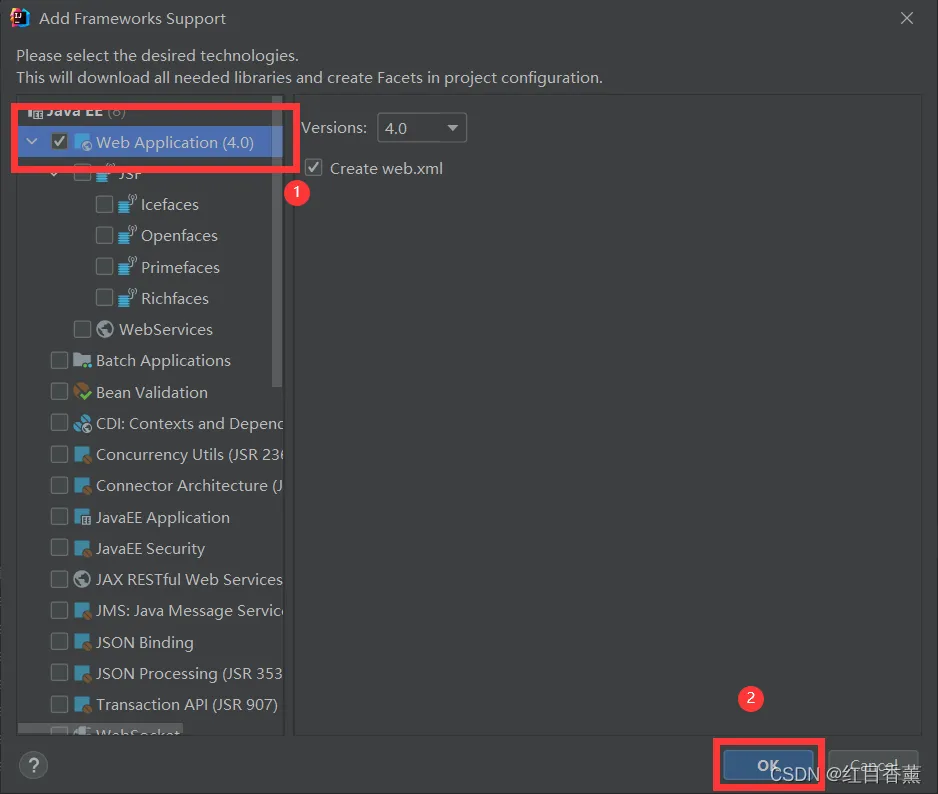Click the Batch Applications folder icon
This screenshot has height=794, width=938.
click(82, 360)
